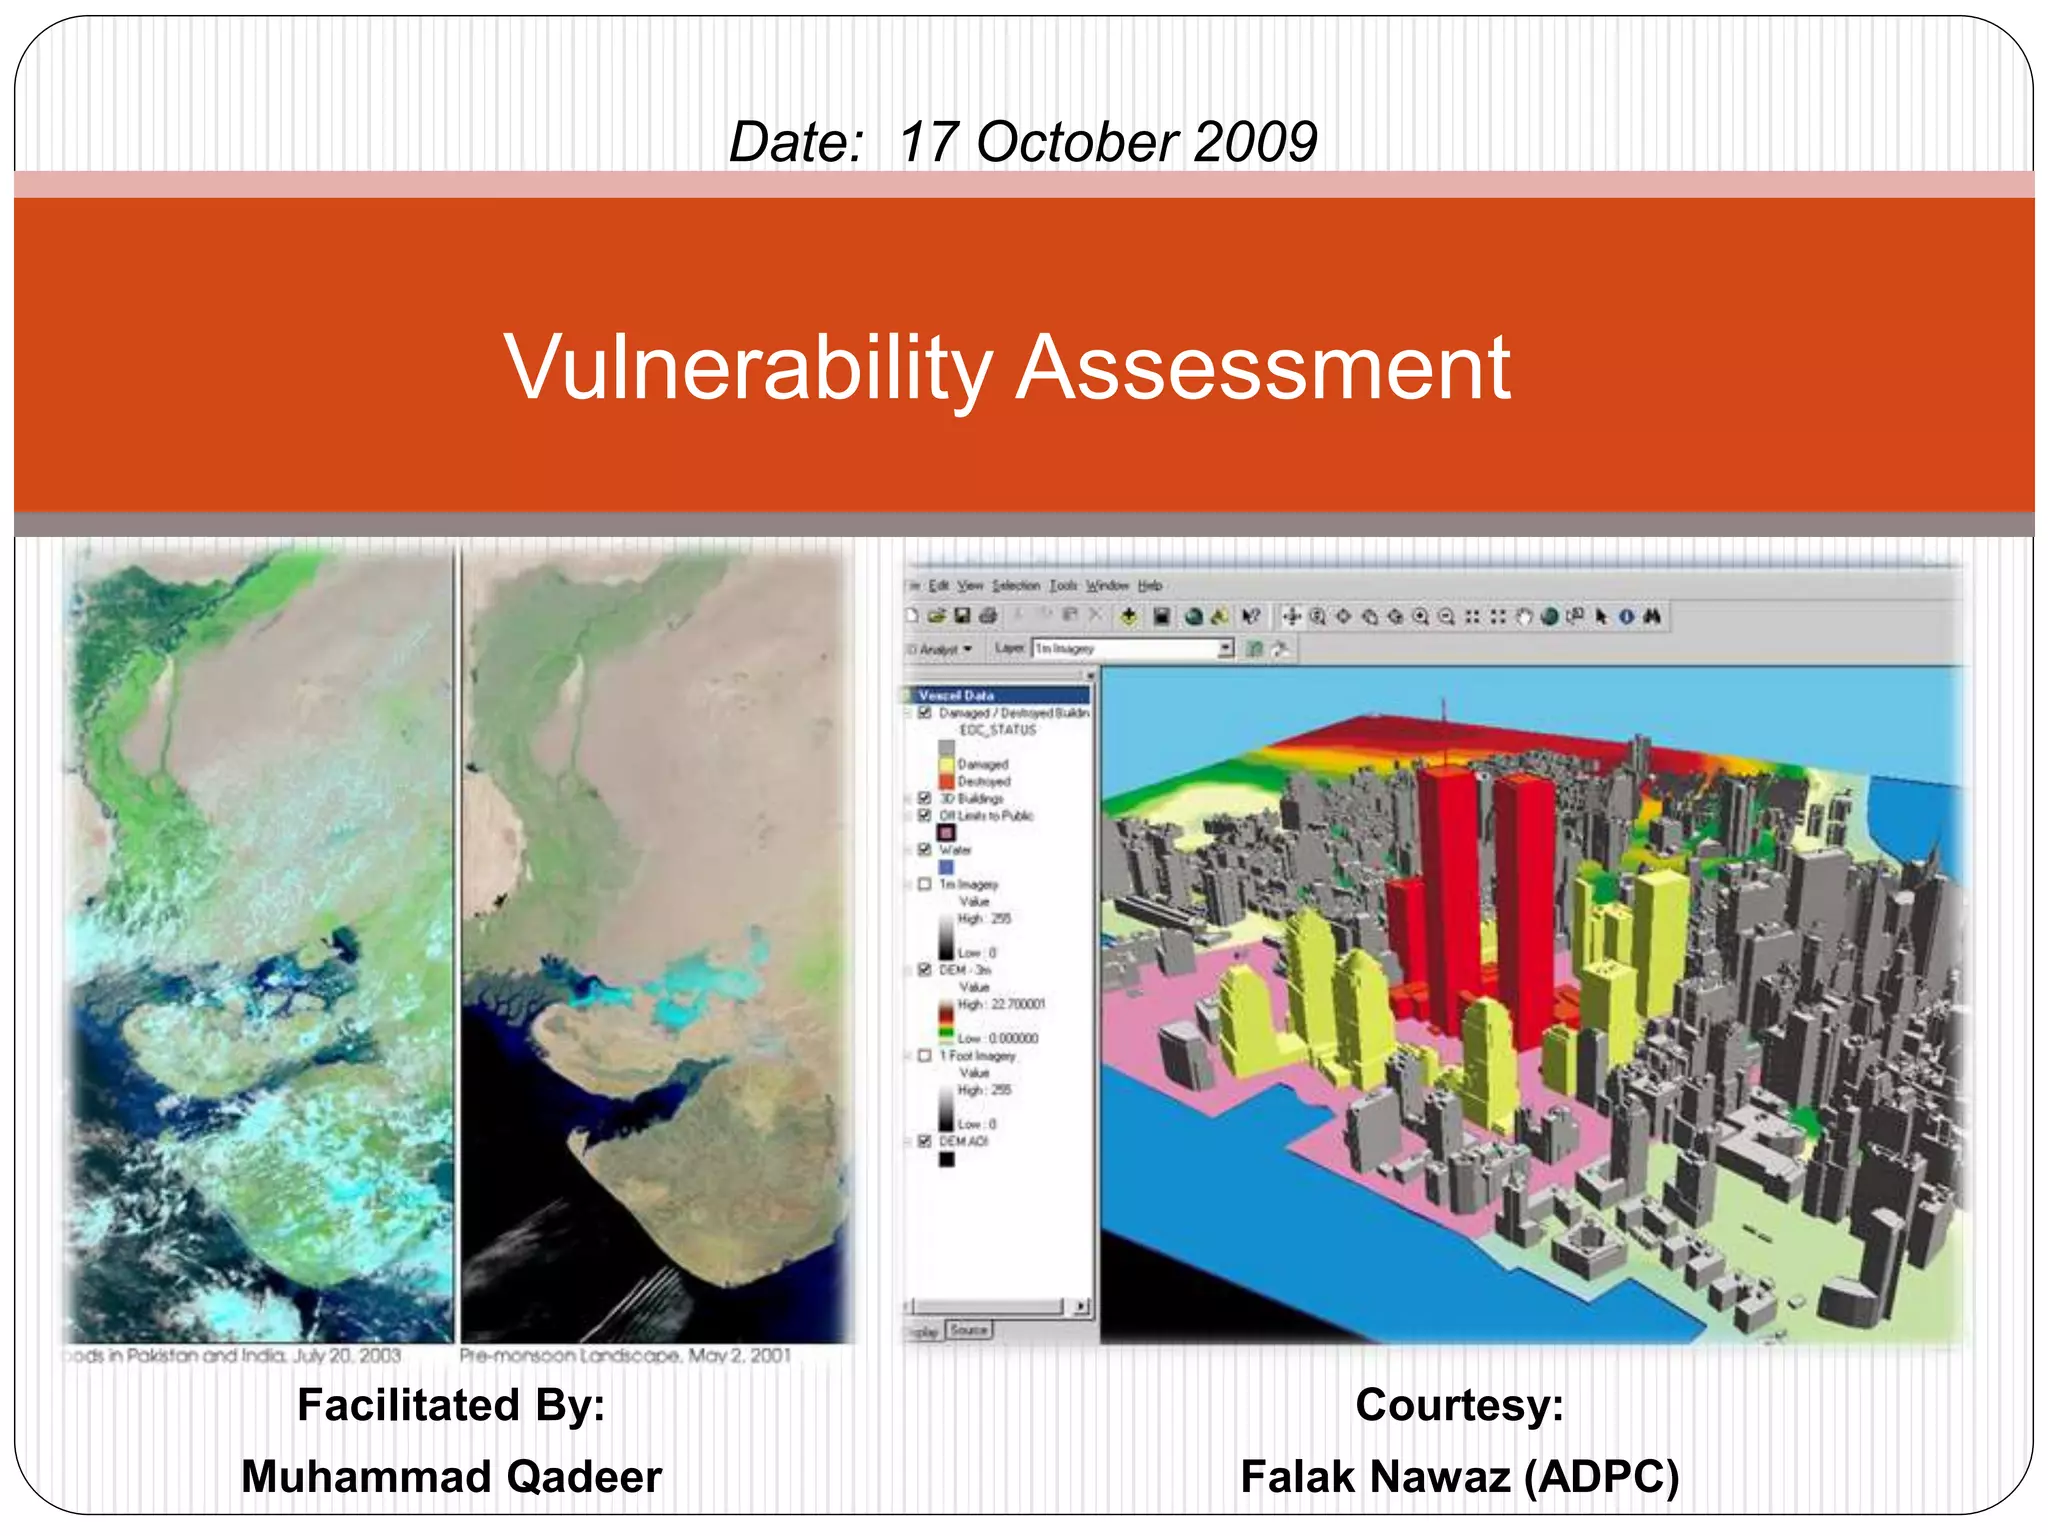
Task: Select the blue Identify info tool
Action: (1627, 617)
